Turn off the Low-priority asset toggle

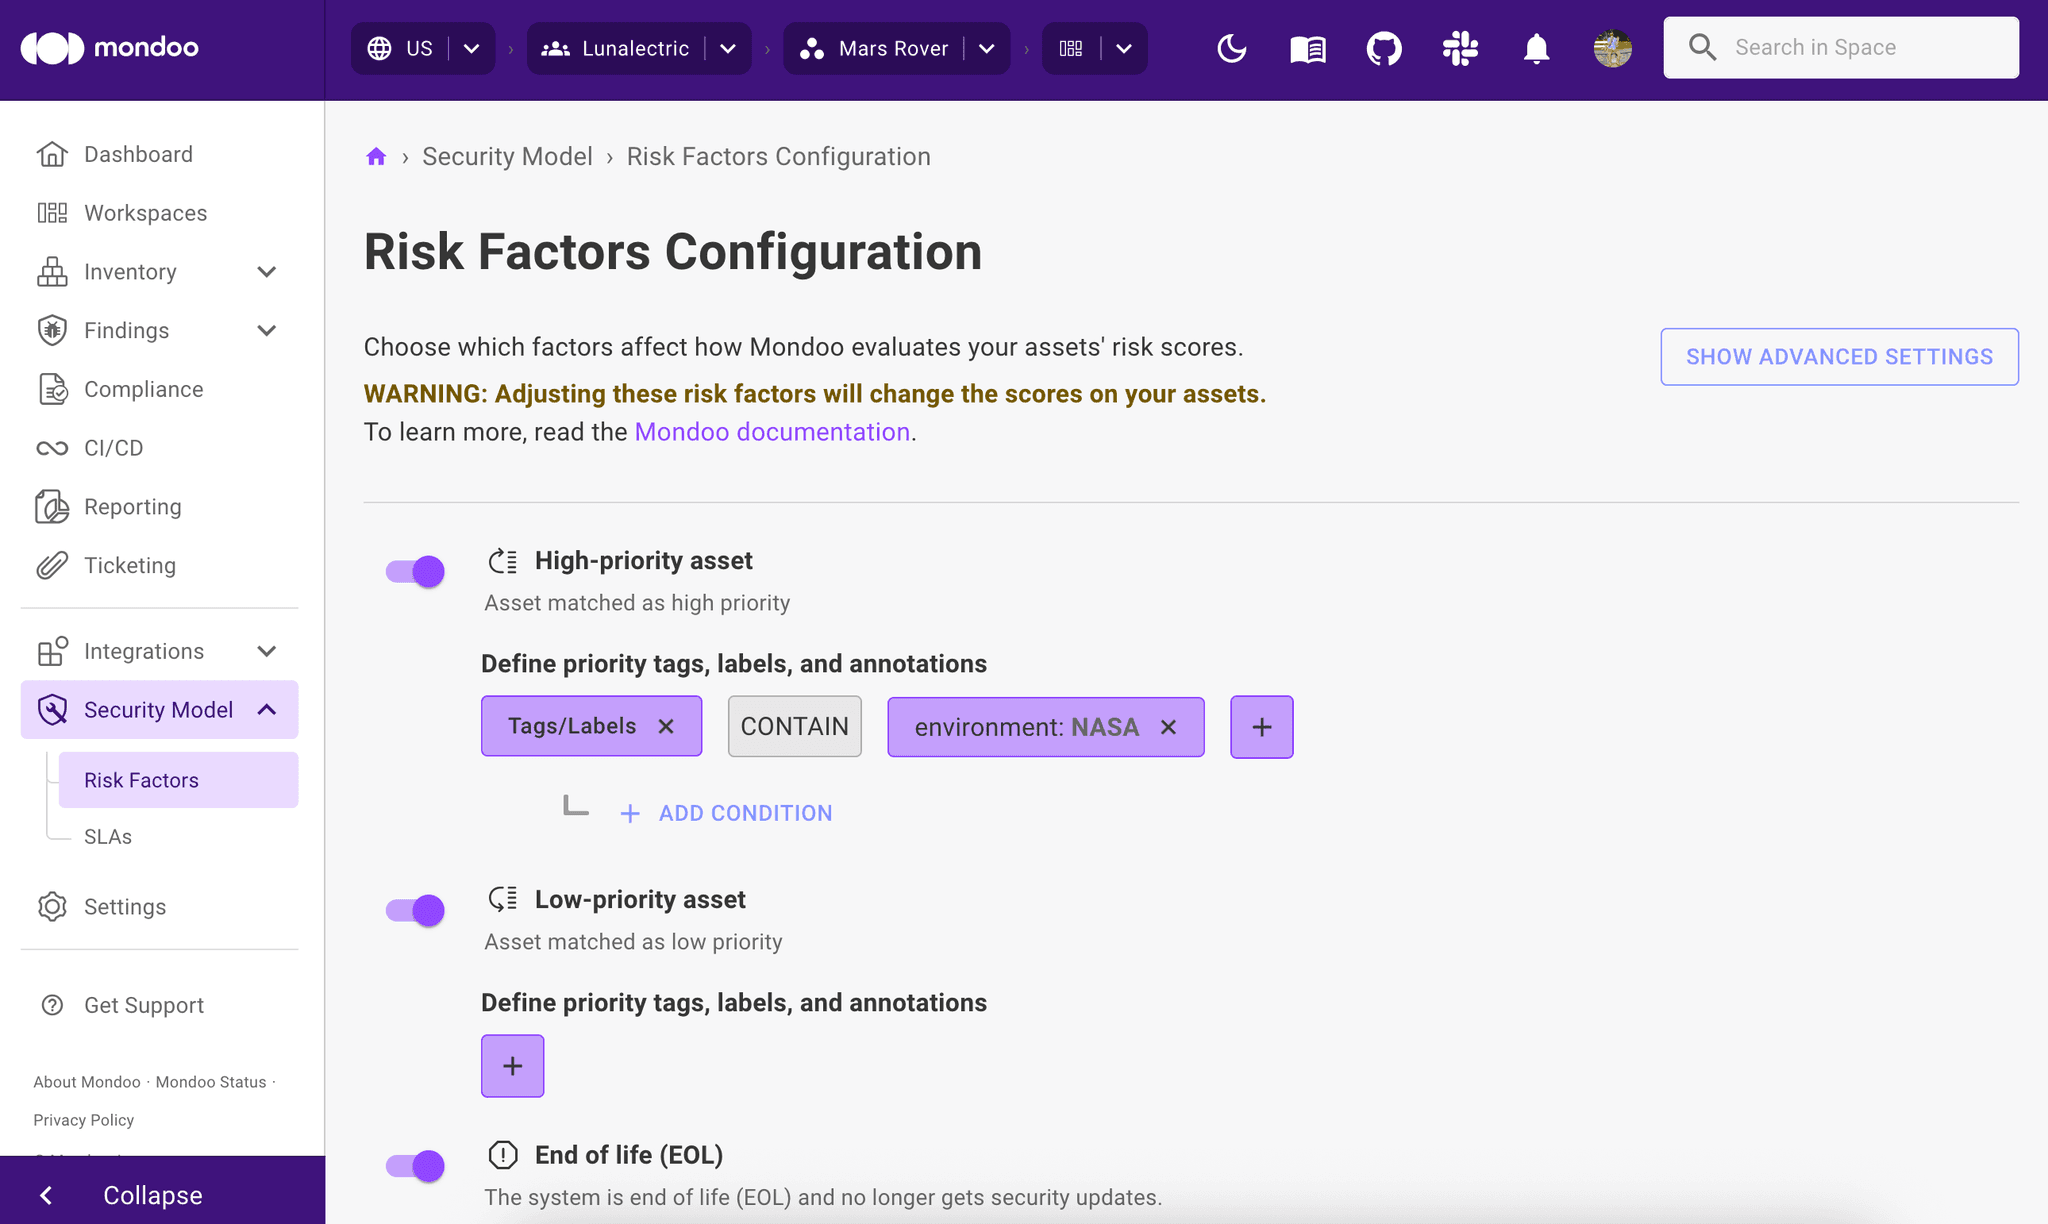click(414, 909)
